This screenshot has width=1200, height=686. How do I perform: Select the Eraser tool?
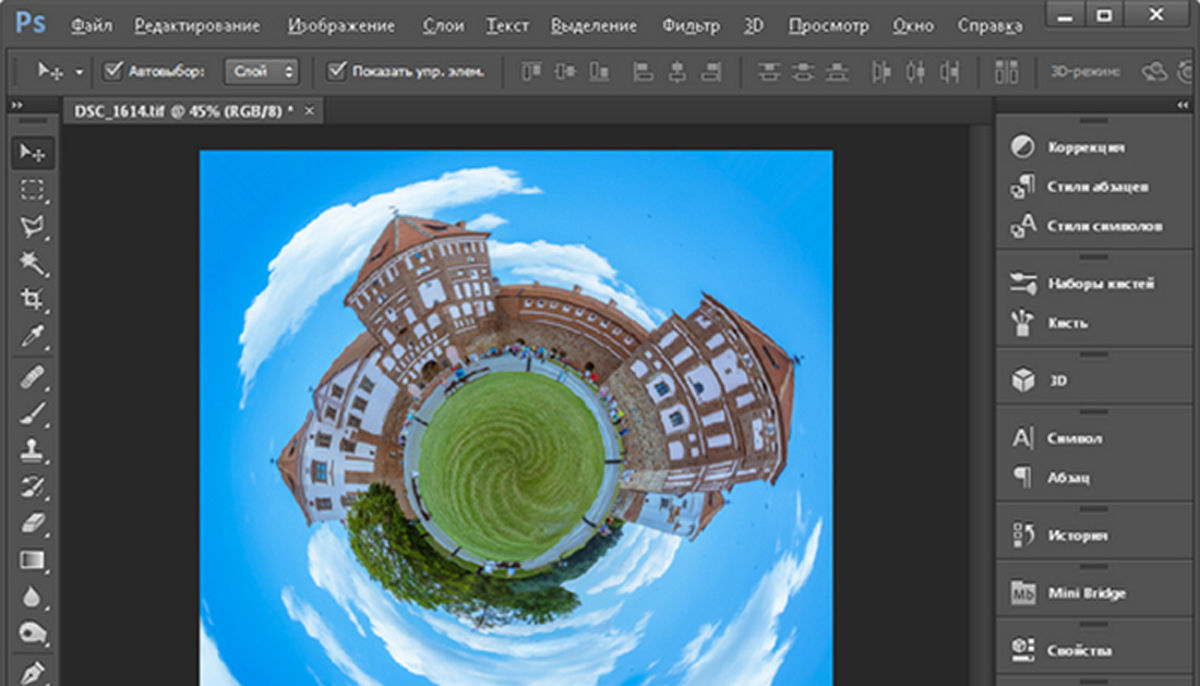(33, 523)
